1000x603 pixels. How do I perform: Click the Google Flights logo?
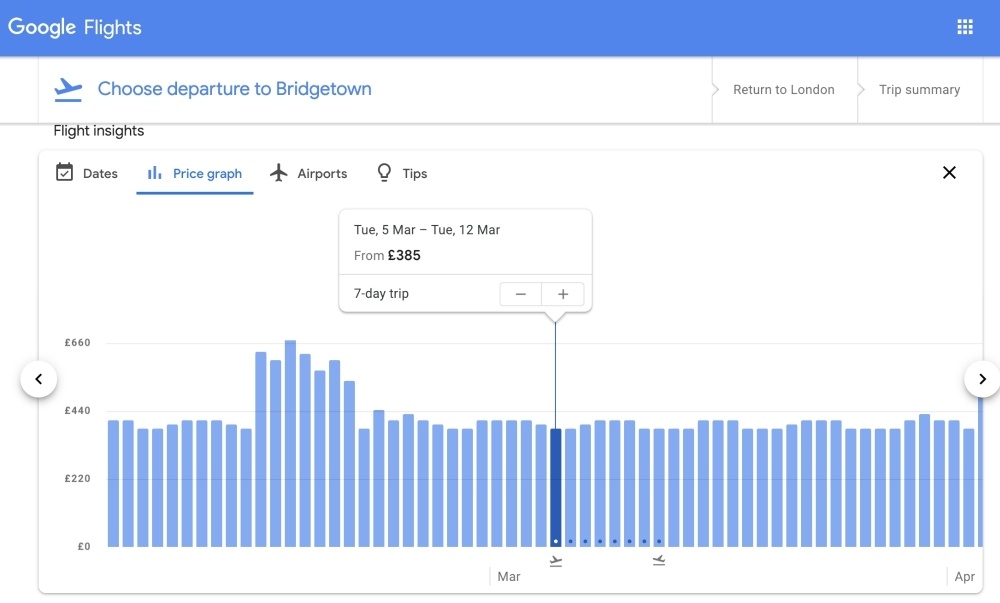coord(75,27)
